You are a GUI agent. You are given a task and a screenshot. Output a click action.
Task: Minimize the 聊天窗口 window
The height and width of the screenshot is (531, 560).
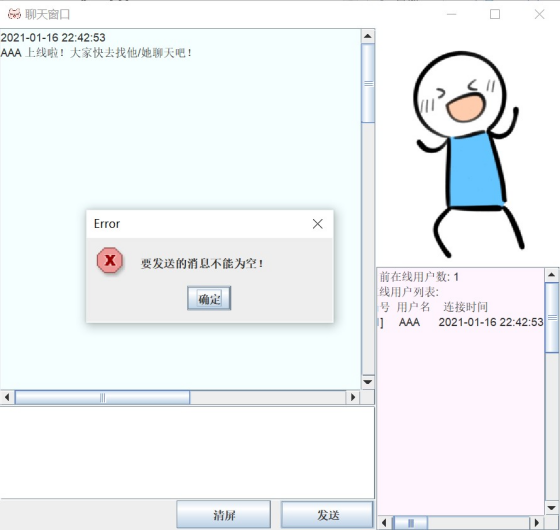click(x=451, y=14)
